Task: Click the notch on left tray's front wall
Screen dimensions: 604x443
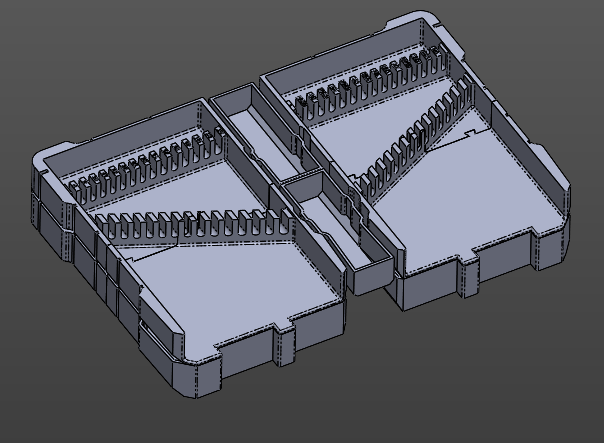Action: tap(286, 345)
